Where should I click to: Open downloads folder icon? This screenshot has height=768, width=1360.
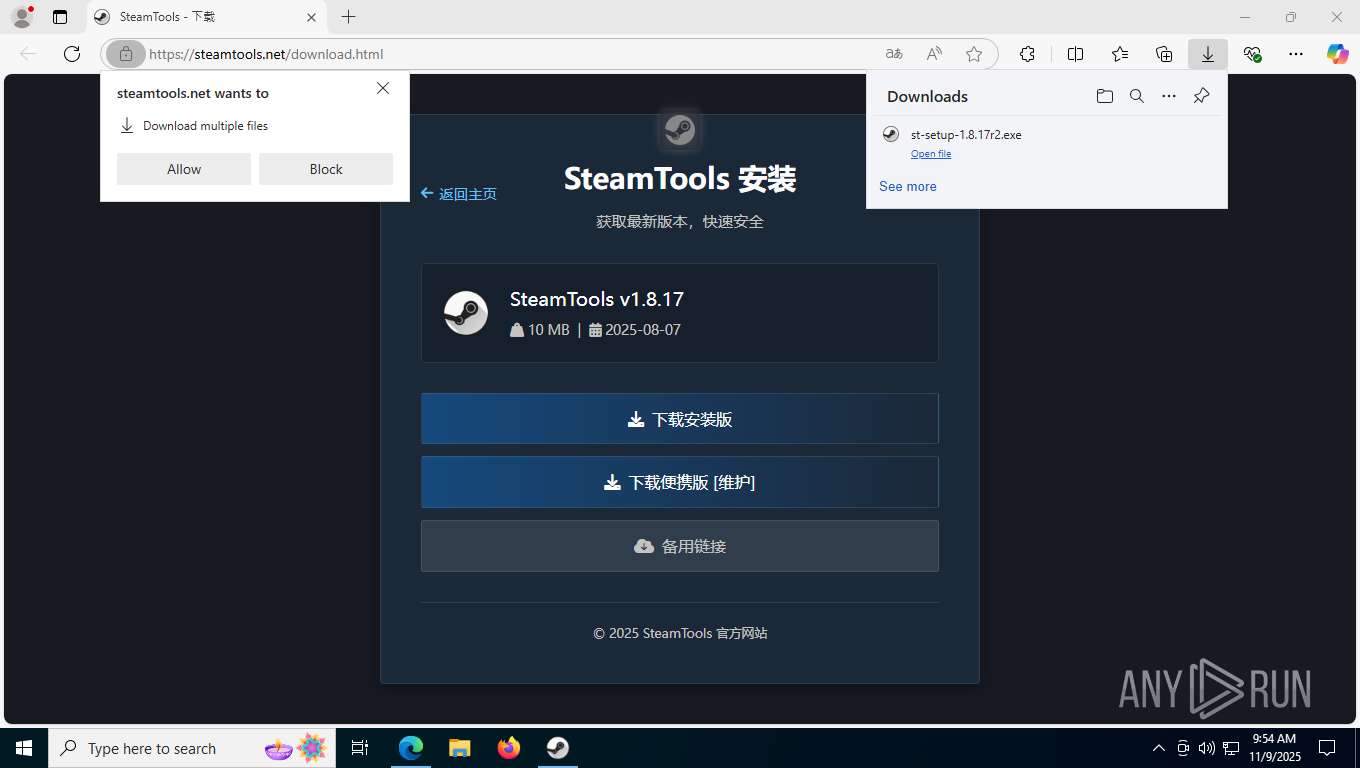tap(1104, 96)
